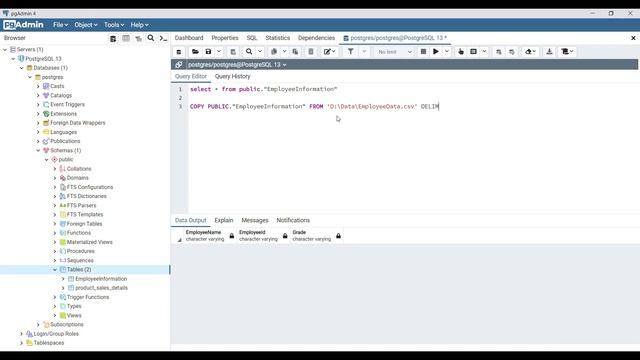Open the Object menu
The image size is (640, 360).
[x=86, y=25]
